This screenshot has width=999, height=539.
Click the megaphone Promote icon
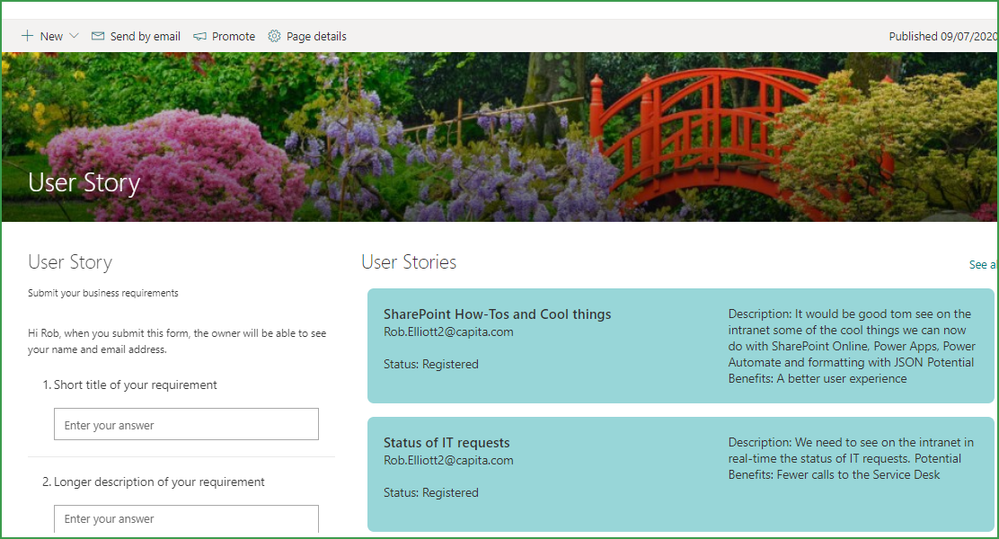(200, 36)
